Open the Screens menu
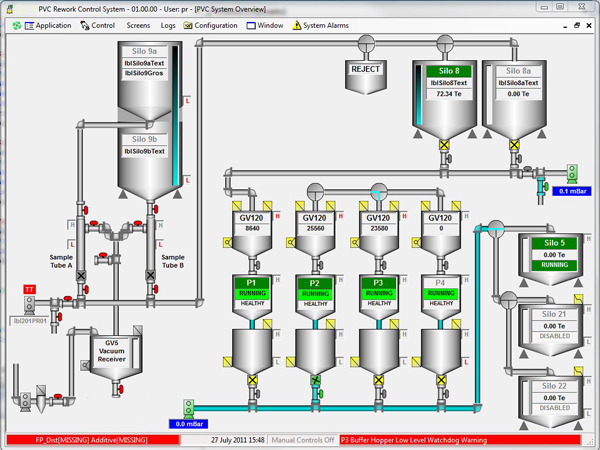The width and height of the screenshot is (600, 450). click(x=138, y=26)
